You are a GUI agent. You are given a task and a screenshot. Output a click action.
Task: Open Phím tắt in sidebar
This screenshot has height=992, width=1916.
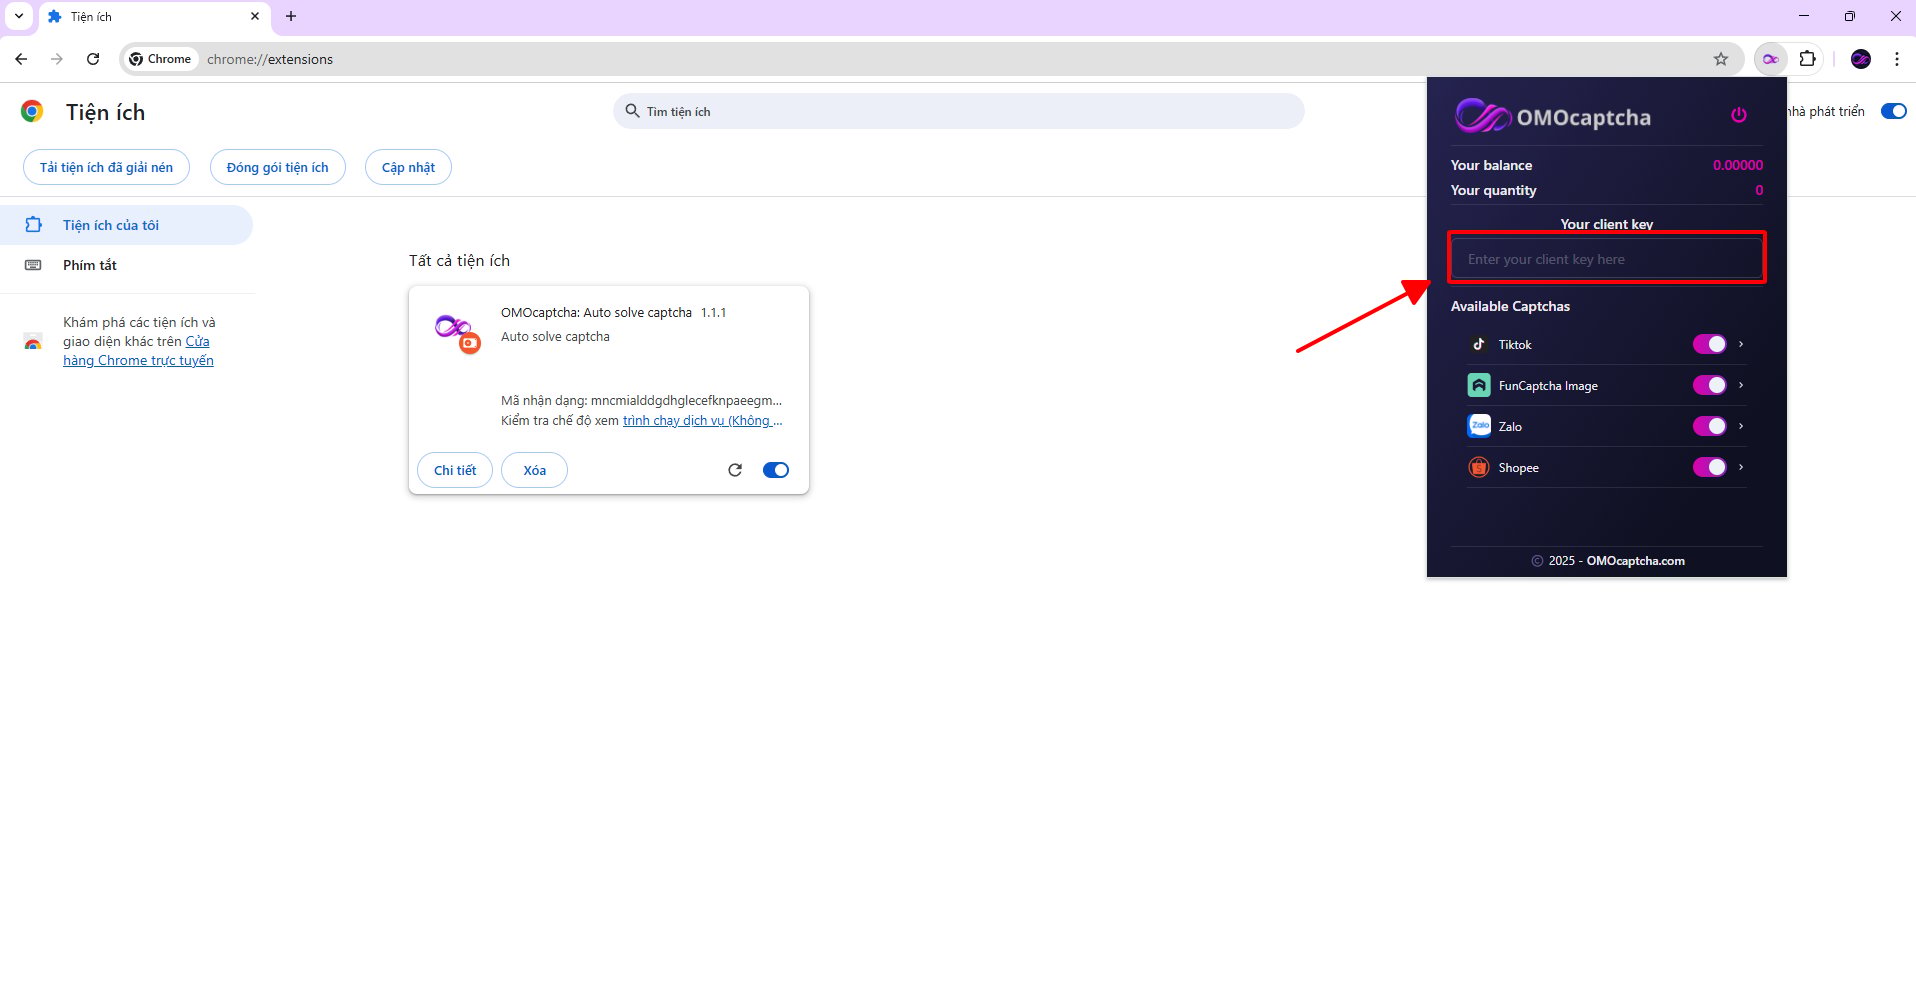126,265
